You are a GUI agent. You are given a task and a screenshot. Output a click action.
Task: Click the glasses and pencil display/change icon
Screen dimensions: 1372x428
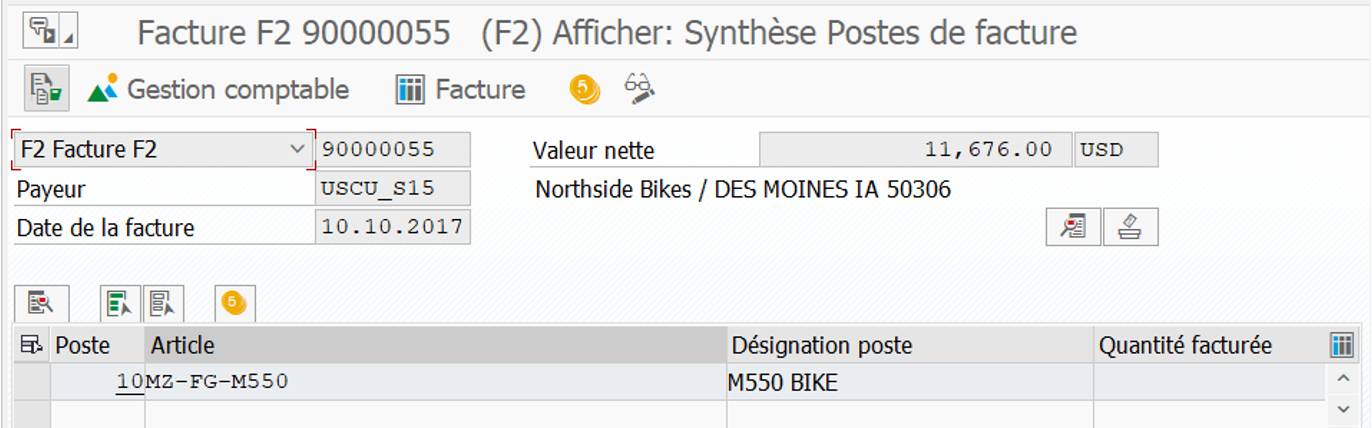(639, 88)
